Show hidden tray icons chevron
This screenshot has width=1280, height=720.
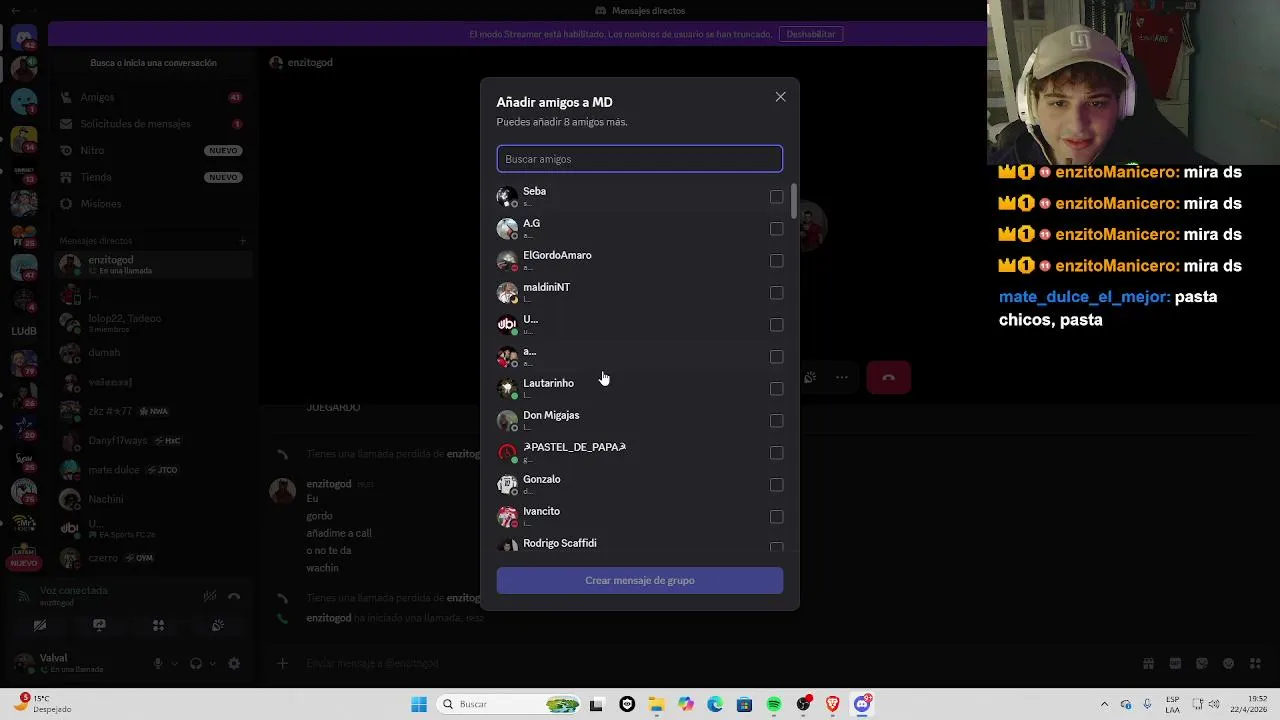(x=1104, y=704)
